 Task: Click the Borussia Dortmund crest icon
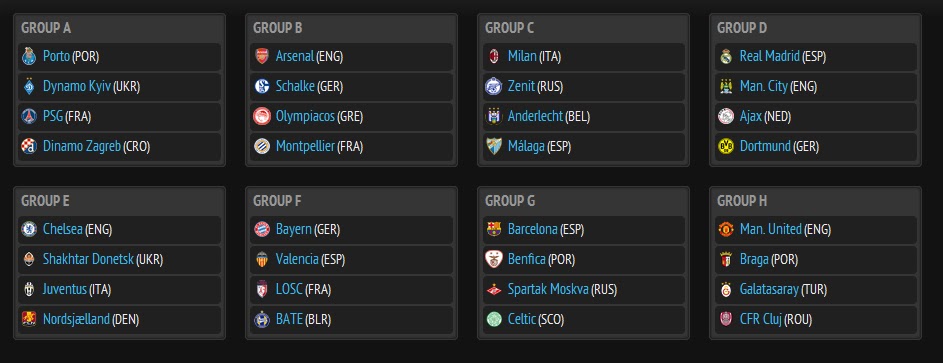[726, 146]
